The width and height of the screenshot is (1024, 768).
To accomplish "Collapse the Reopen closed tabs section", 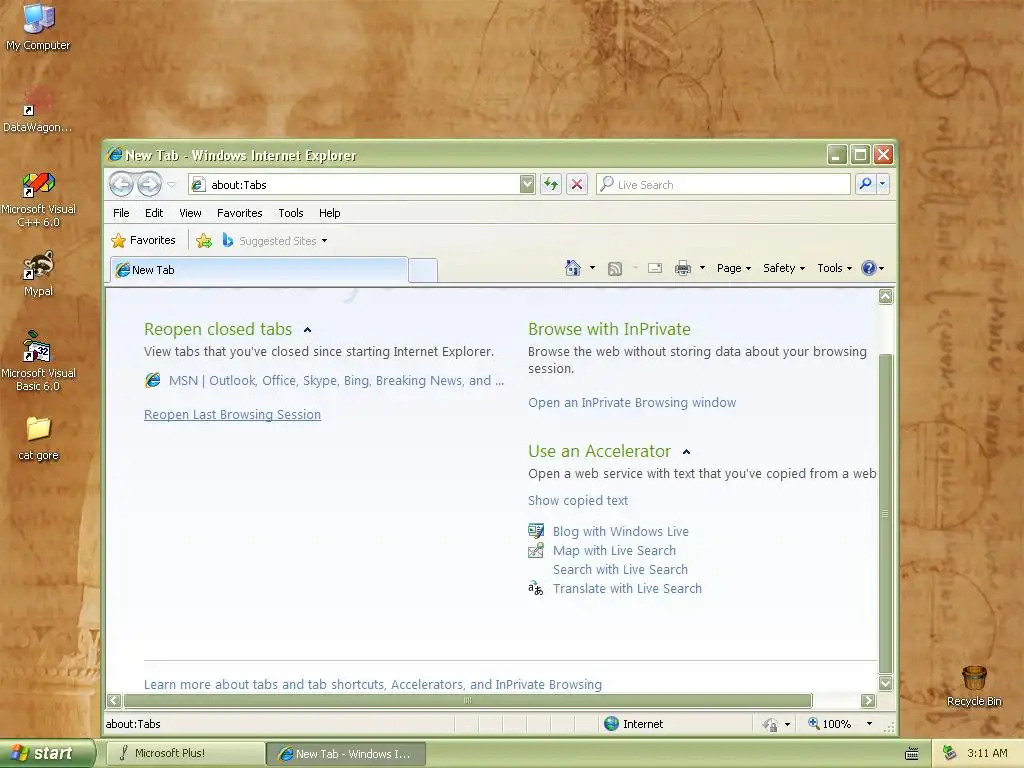I will [307, 330].
